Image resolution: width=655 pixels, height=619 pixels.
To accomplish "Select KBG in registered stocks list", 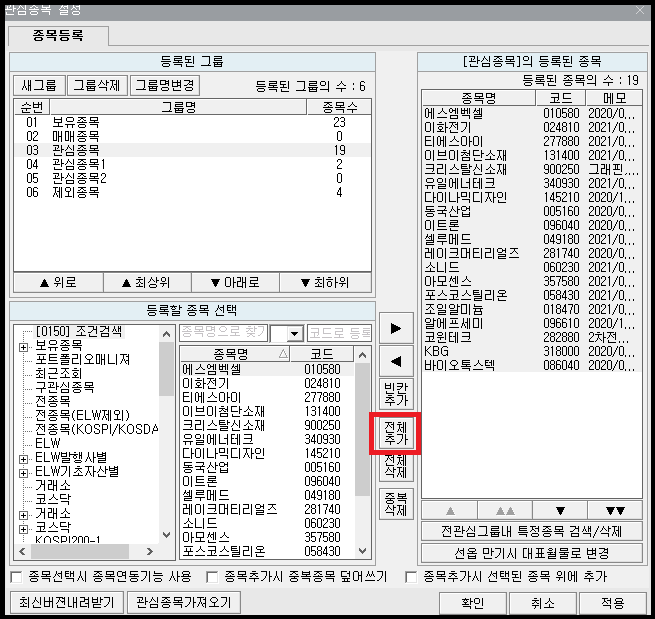I will (532, 351).
